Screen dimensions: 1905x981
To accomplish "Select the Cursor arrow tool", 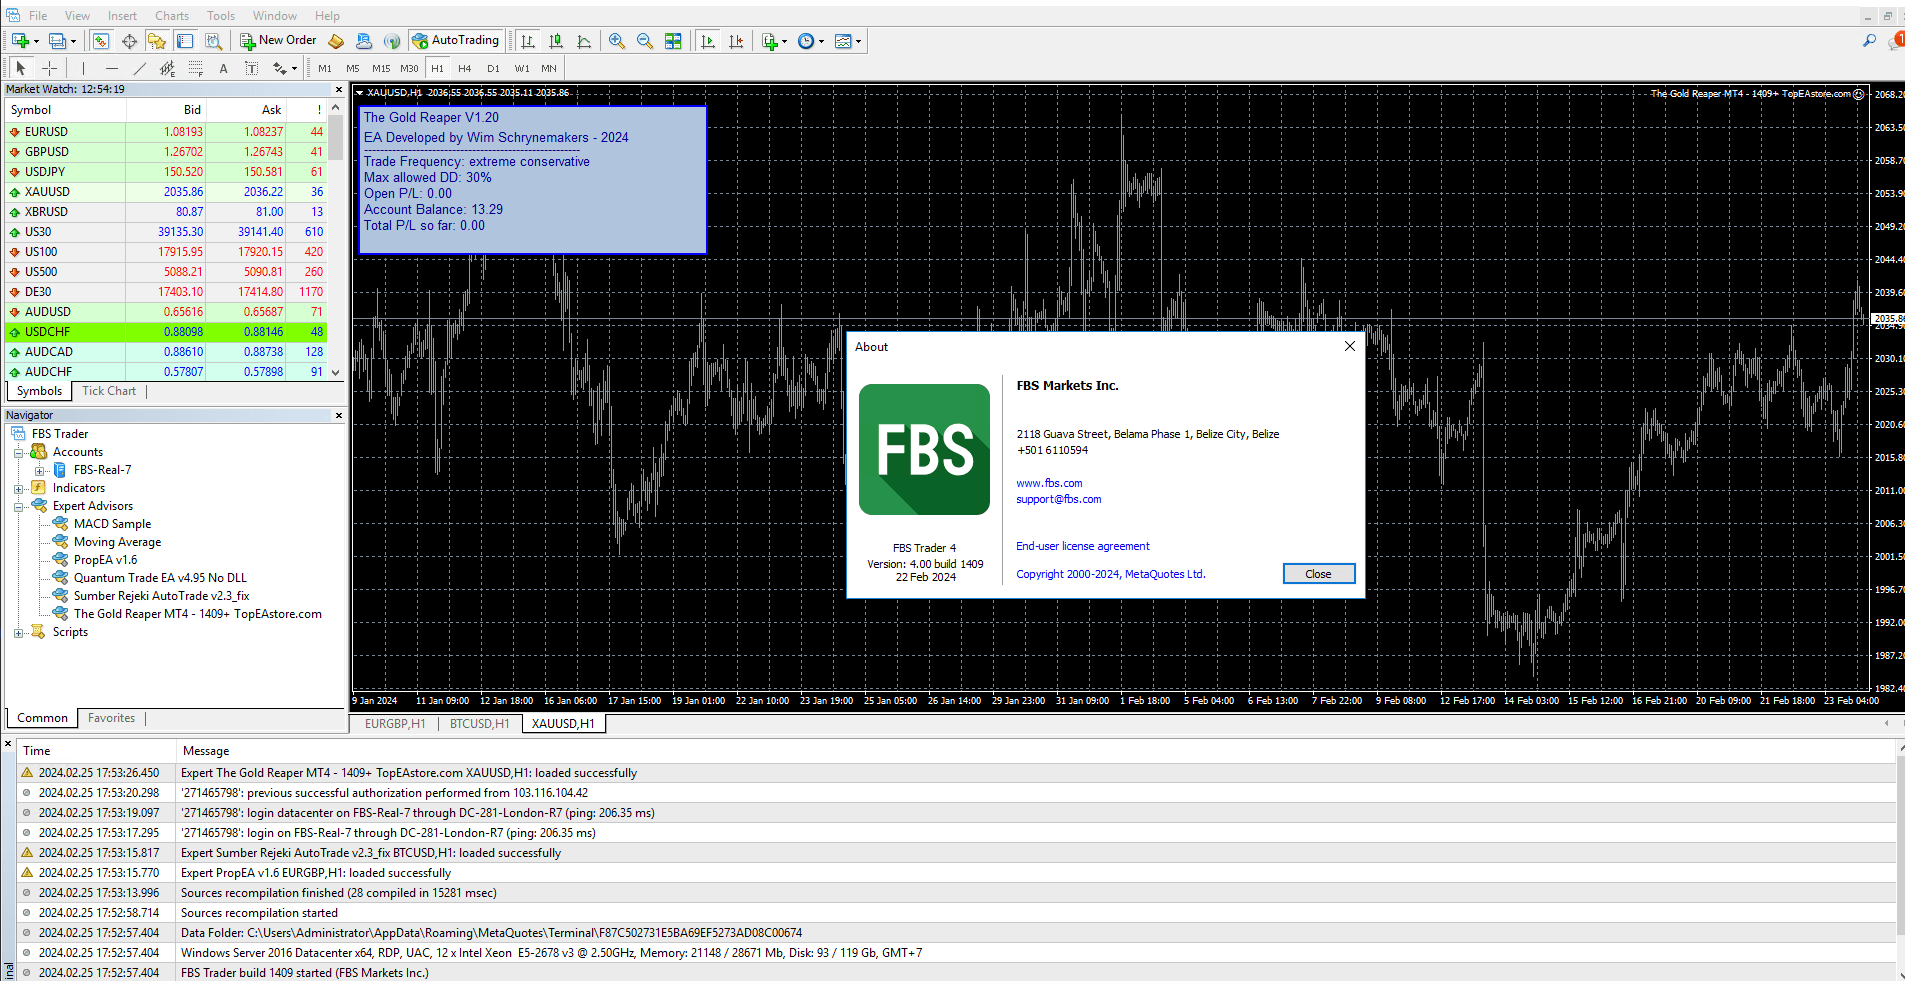I will [x=21, y=68].
